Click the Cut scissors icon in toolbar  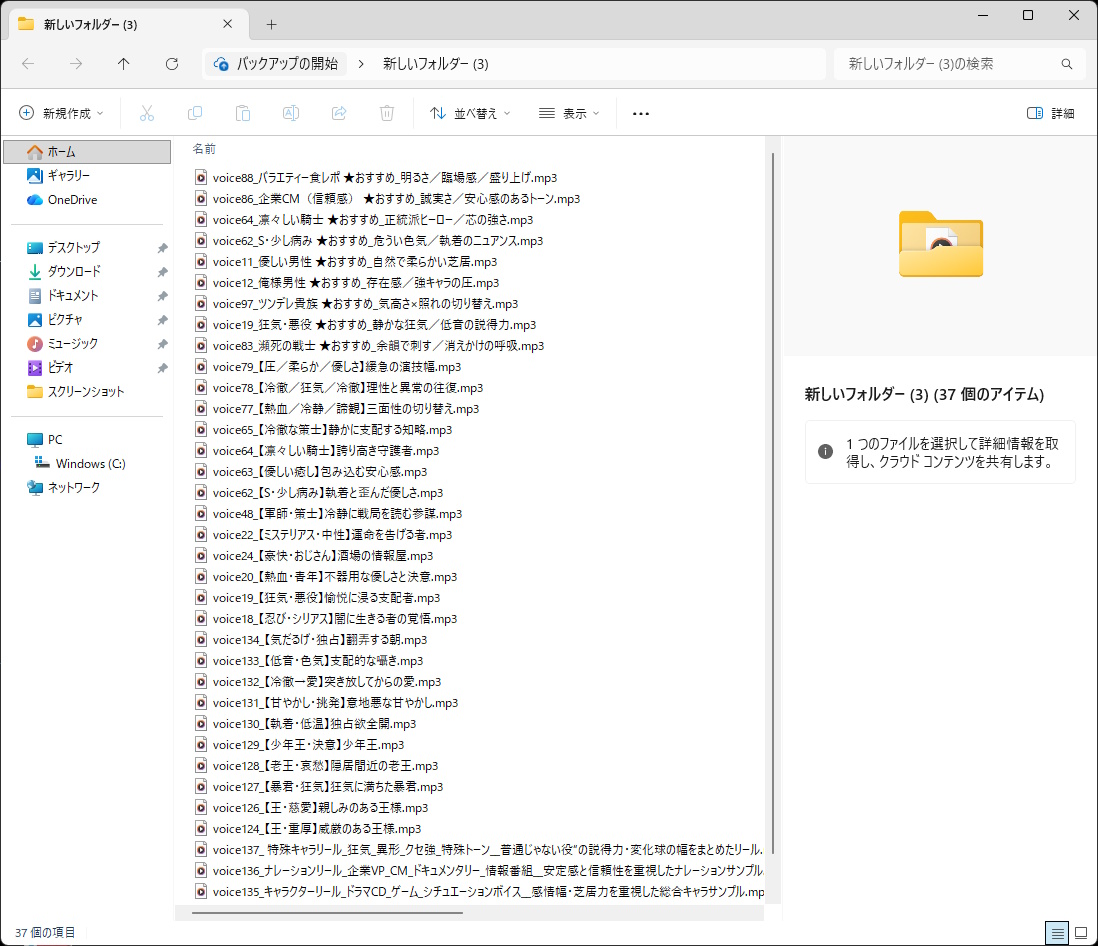click(x=147, y=113)
